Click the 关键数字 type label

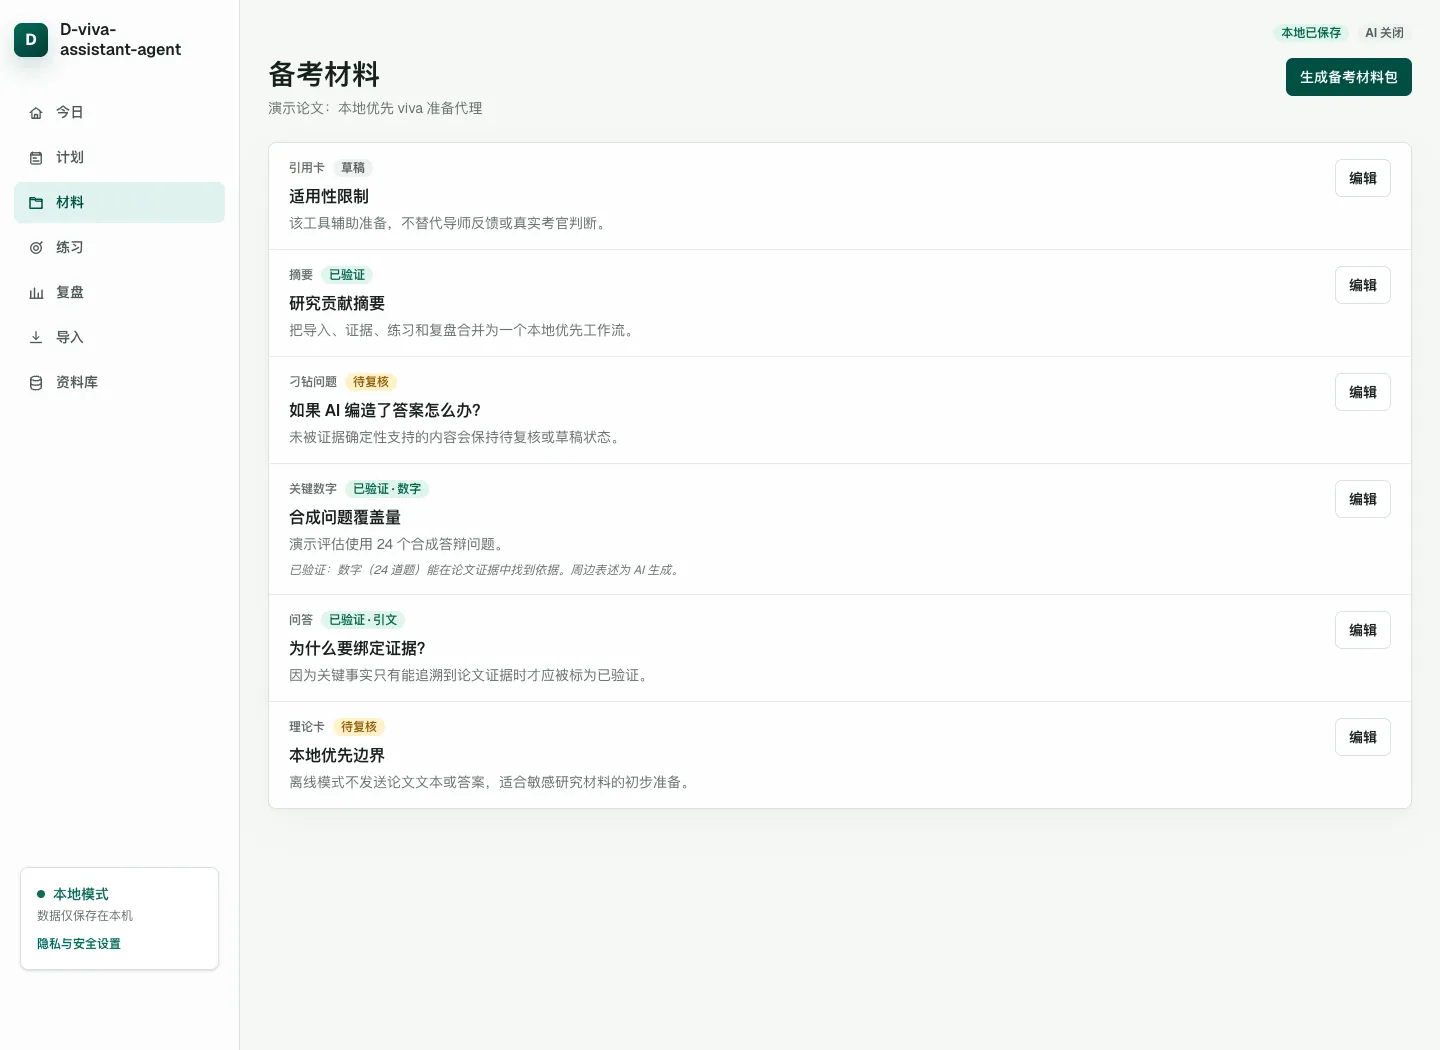[x=313, y=489]
